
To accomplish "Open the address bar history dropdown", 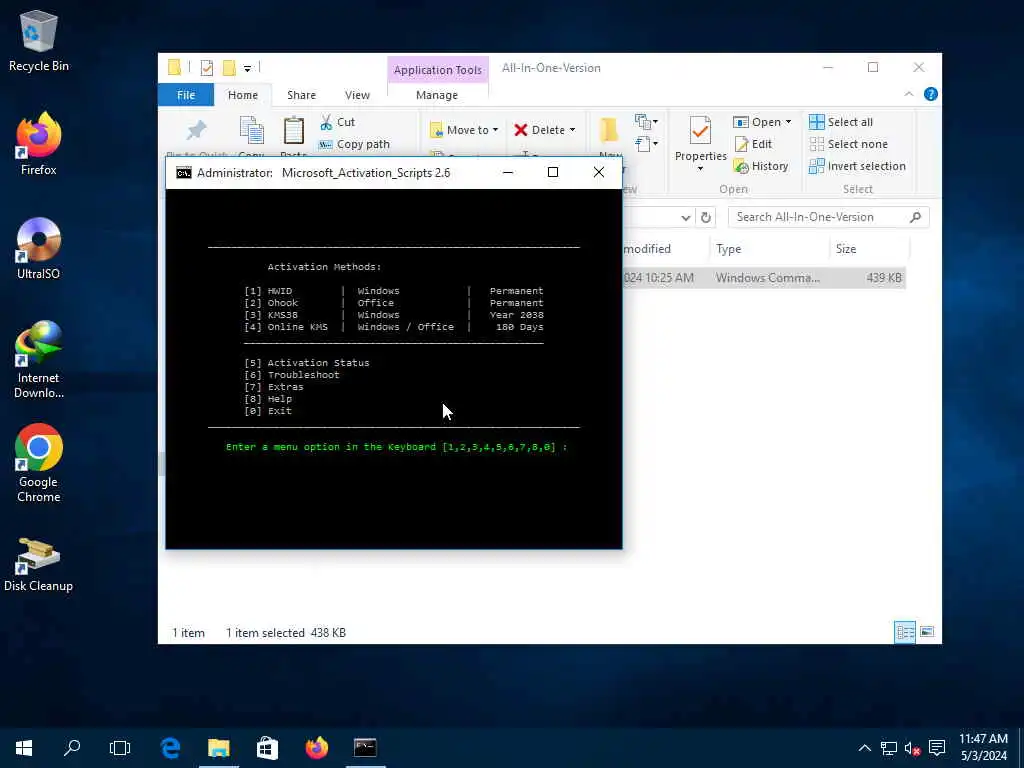I will pos(685,217).
